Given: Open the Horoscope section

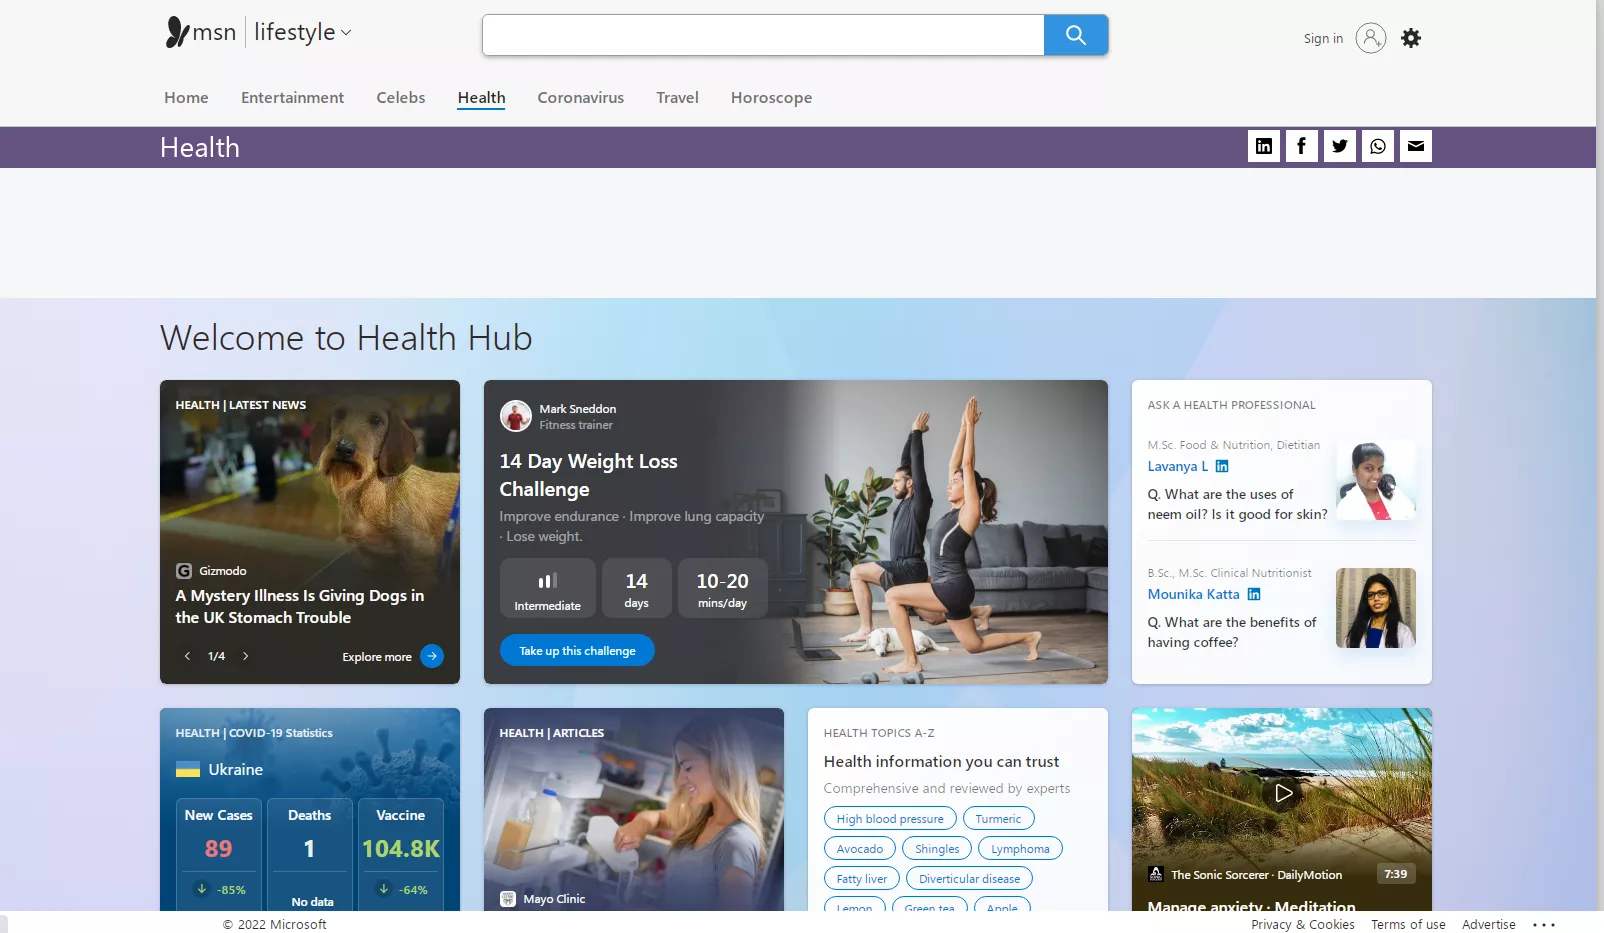Looking at the screenshot, I should coord(771,97).
